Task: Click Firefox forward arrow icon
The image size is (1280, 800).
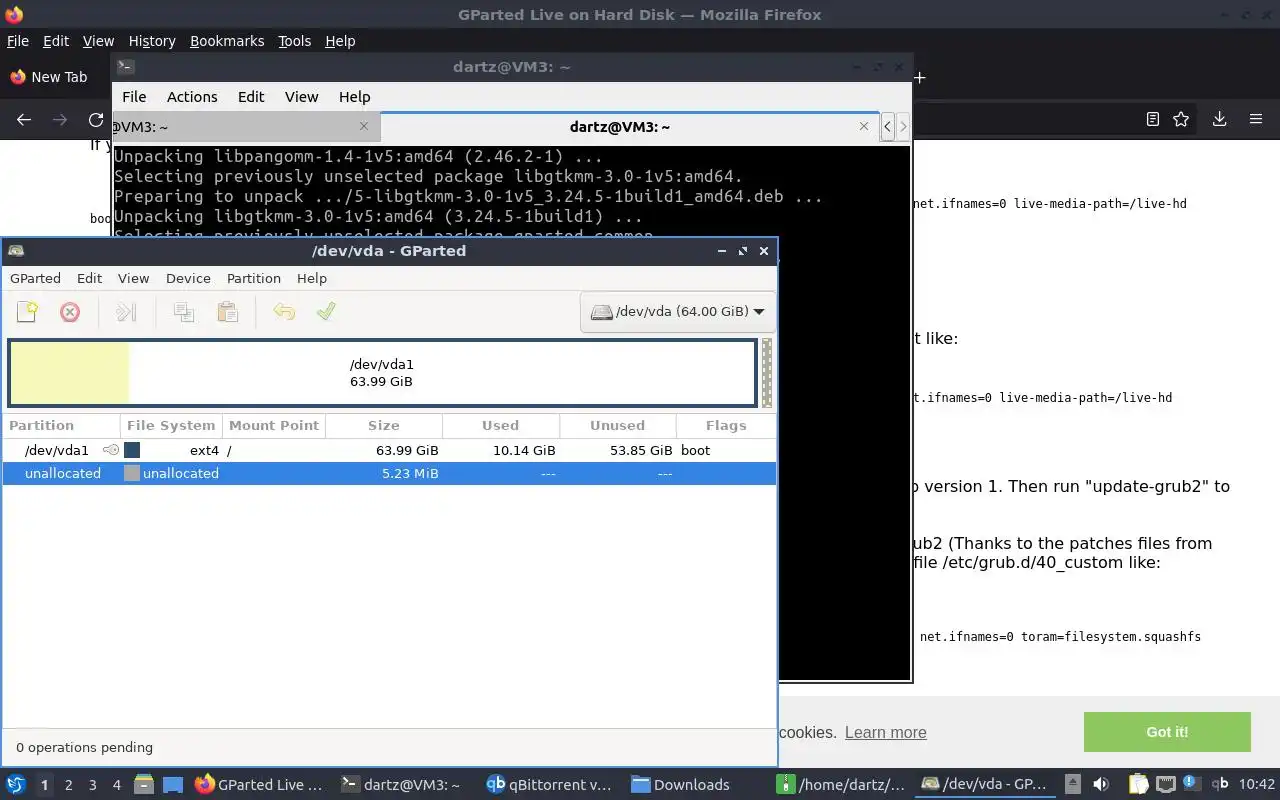Action: (x=60, y=119)
